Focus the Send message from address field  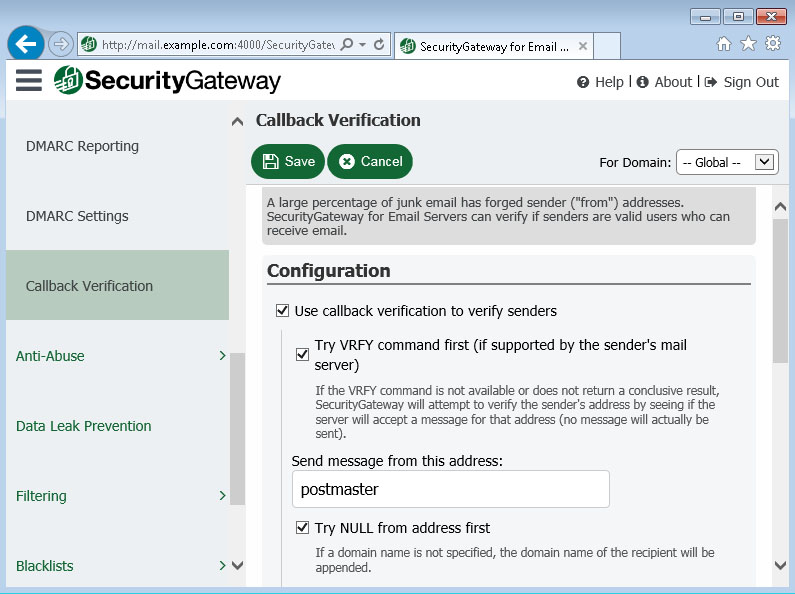(x=451, y=489)
